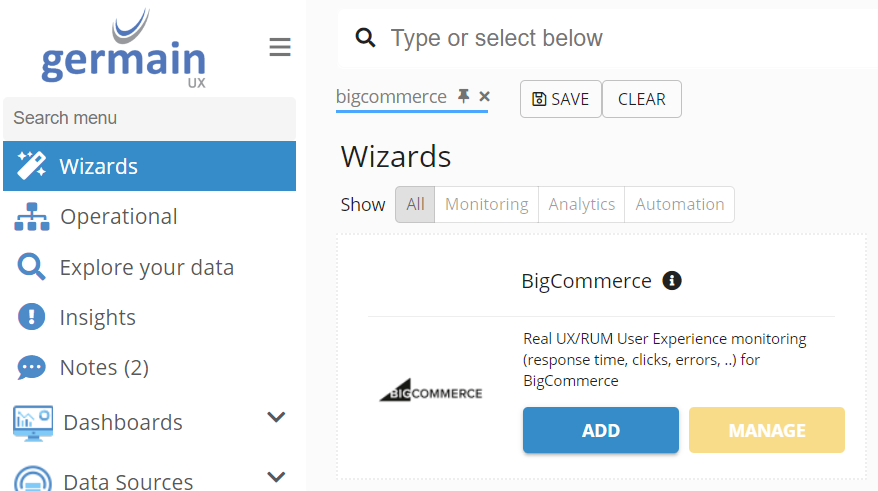Show All wizards filter

pyautogui.click(x=415, y=204)
